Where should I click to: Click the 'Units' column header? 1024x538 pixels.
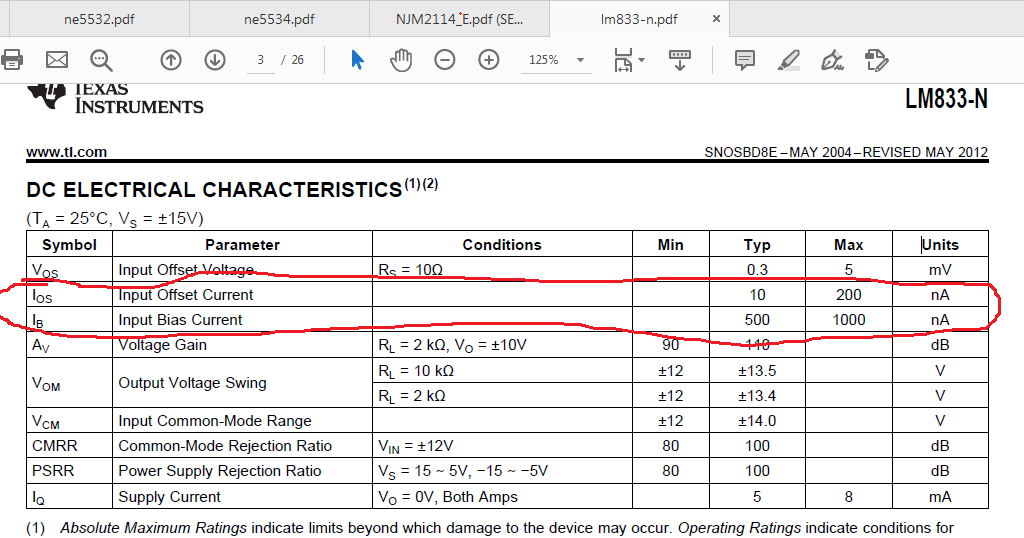pos(940,245)
